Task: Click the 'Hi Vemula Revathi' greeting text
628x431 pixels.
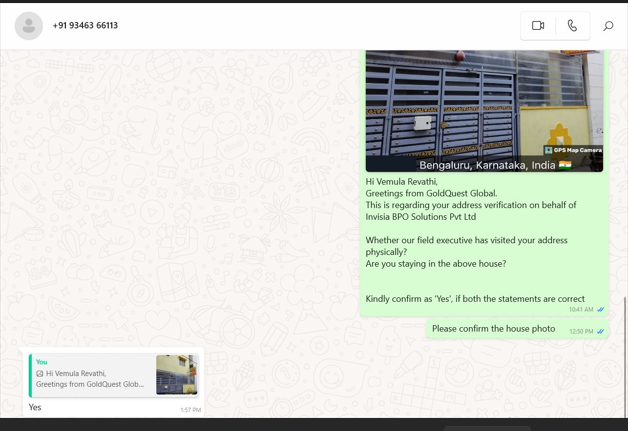Action: 401,182
